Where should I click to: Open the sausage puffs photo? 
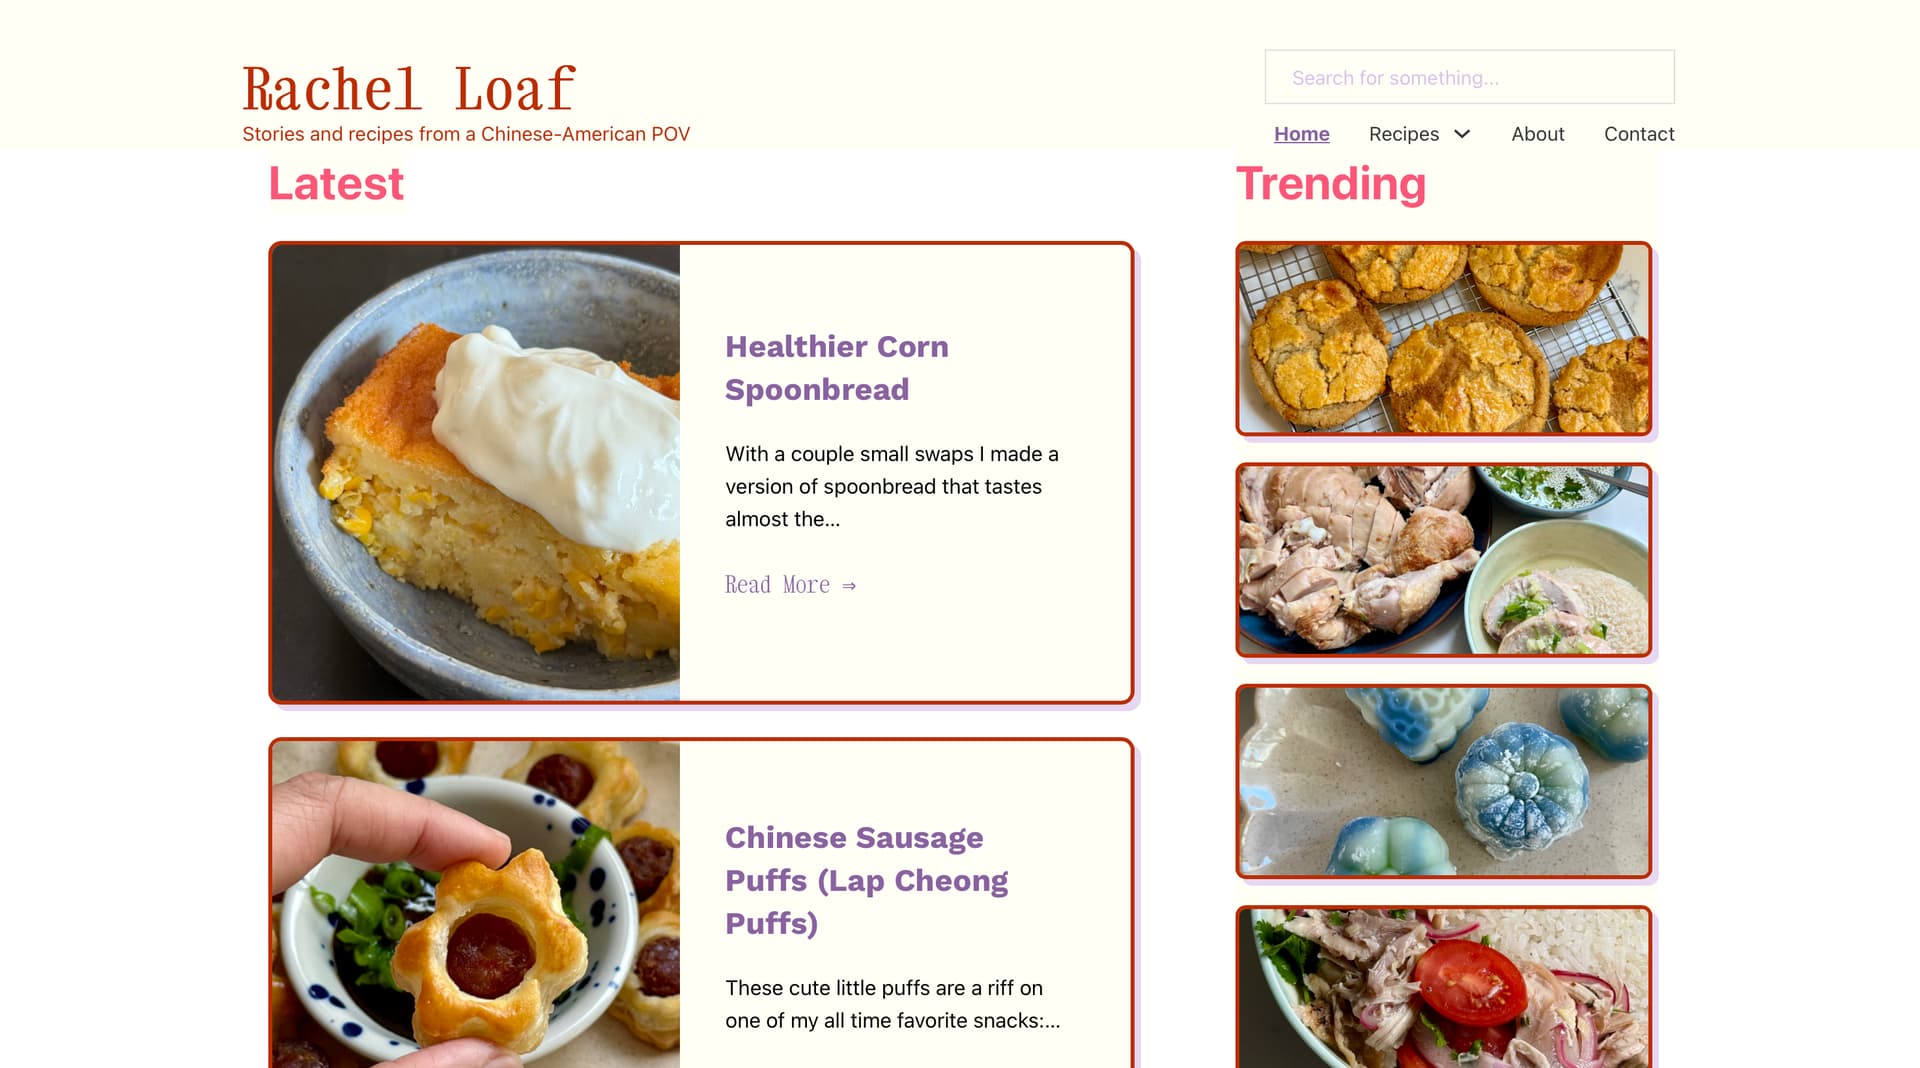(x=476, y=905)
